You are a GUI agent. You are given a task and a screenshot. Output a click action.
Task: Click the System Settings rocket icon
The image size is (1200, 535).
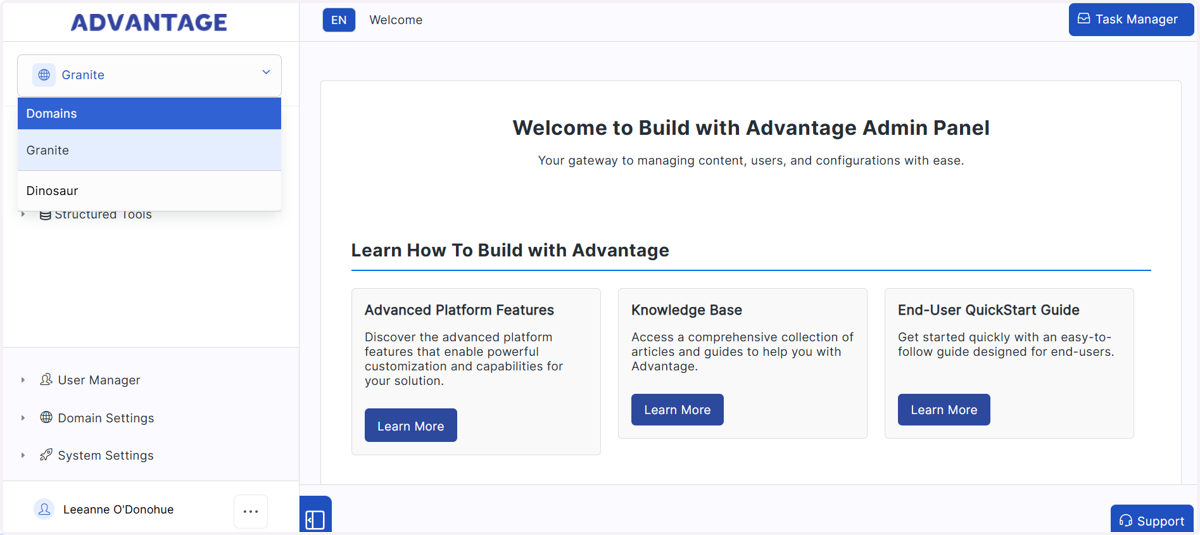[46, 455]
